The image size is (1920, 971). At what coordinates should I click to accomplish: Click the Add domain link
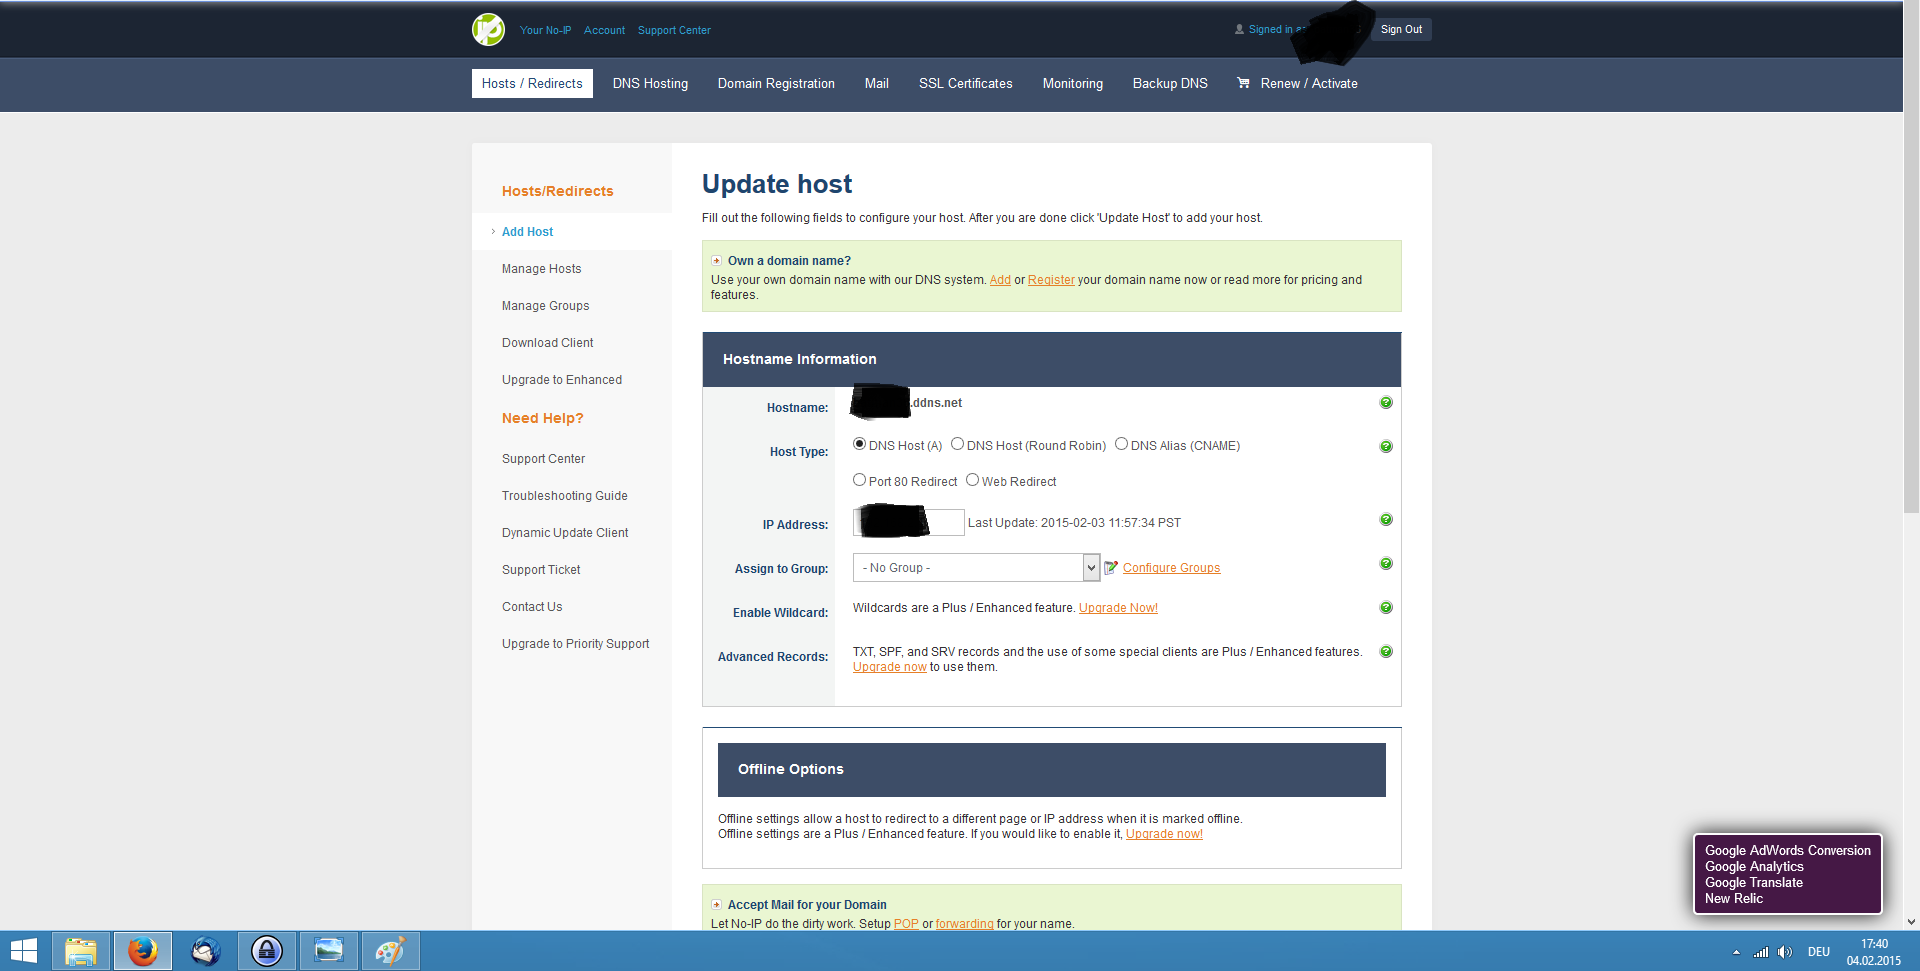(1000, 280)
